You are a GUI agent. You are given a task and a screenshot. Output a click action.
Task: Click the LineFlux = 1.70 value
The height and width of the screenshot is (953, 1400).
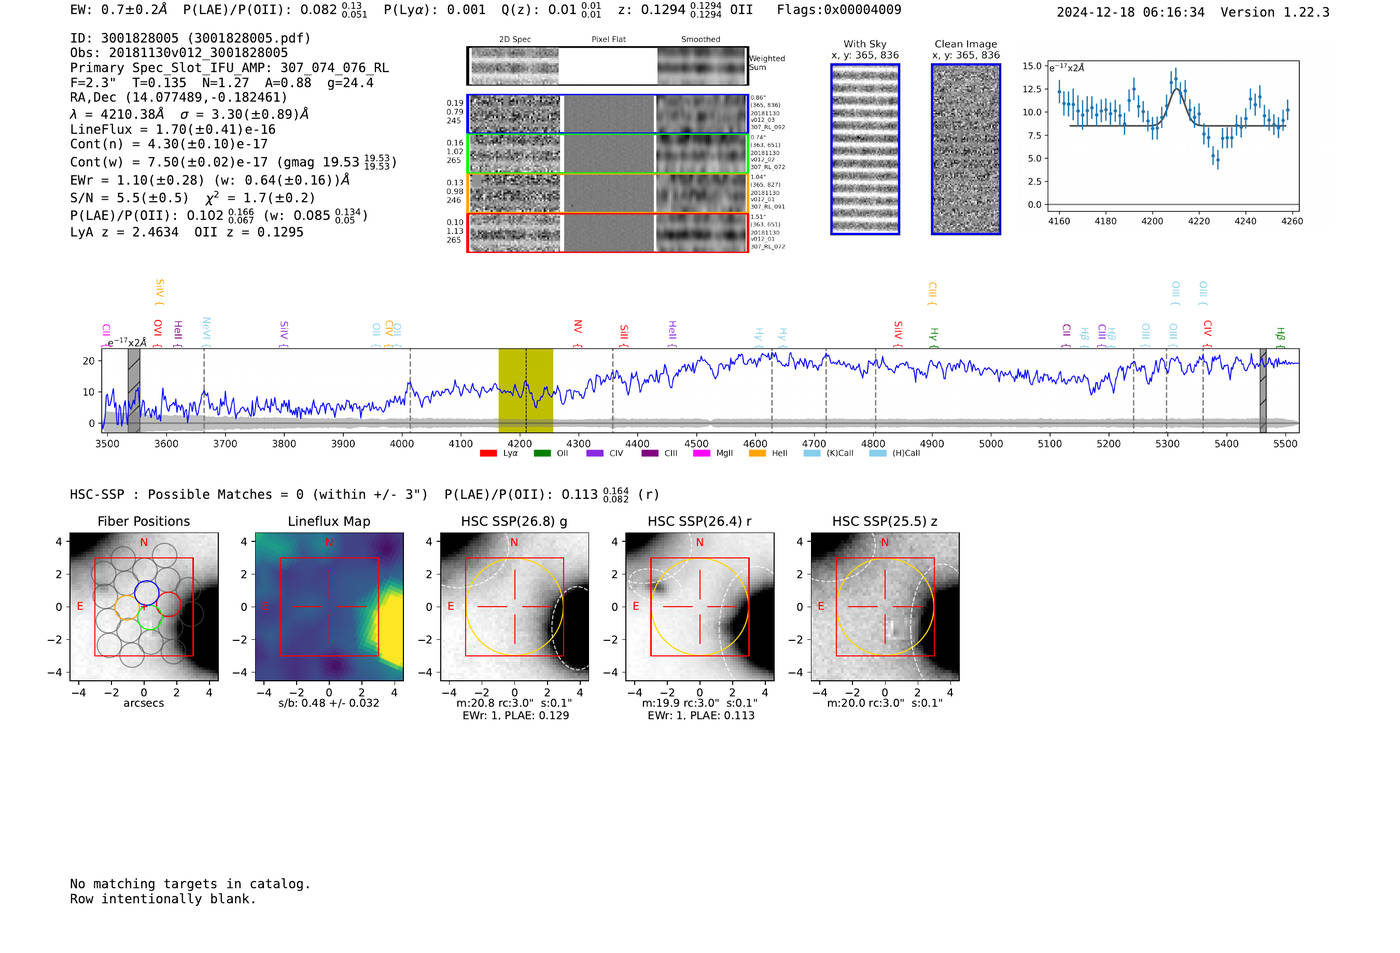click(x=173, y=129)
